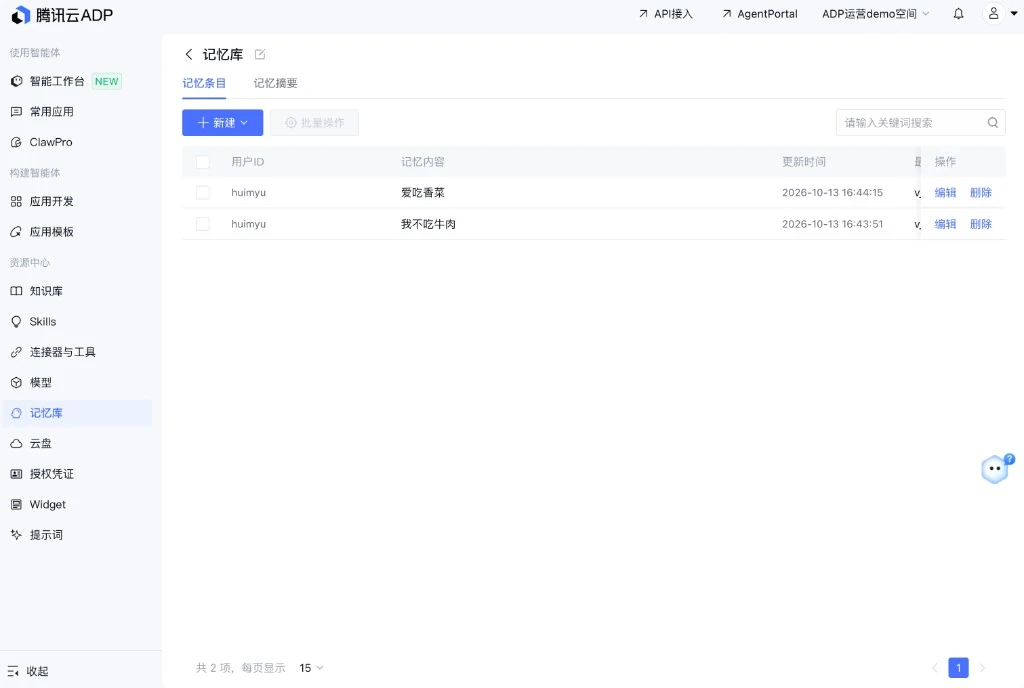This screenshot has height=688, width=1024.
Task: Switch to the 记忆摘要 tab
Action: (276, 83)
